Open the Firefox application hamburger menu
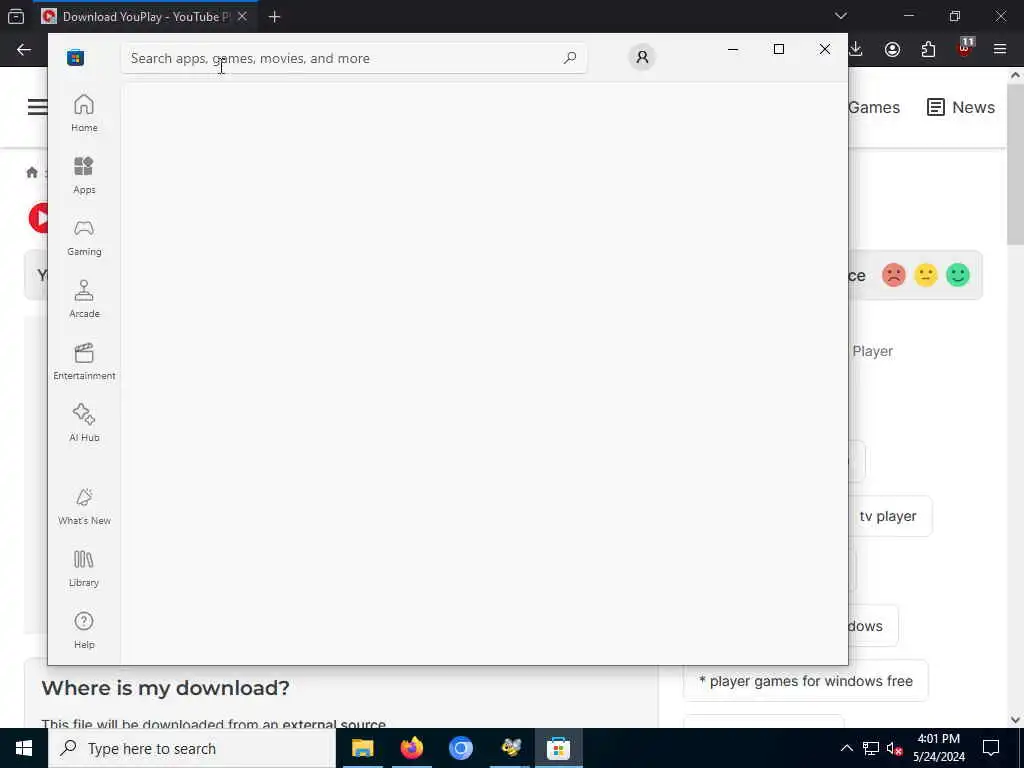Image resolution: width=1024 pixels, height=768 pixels. point(1000,49)
